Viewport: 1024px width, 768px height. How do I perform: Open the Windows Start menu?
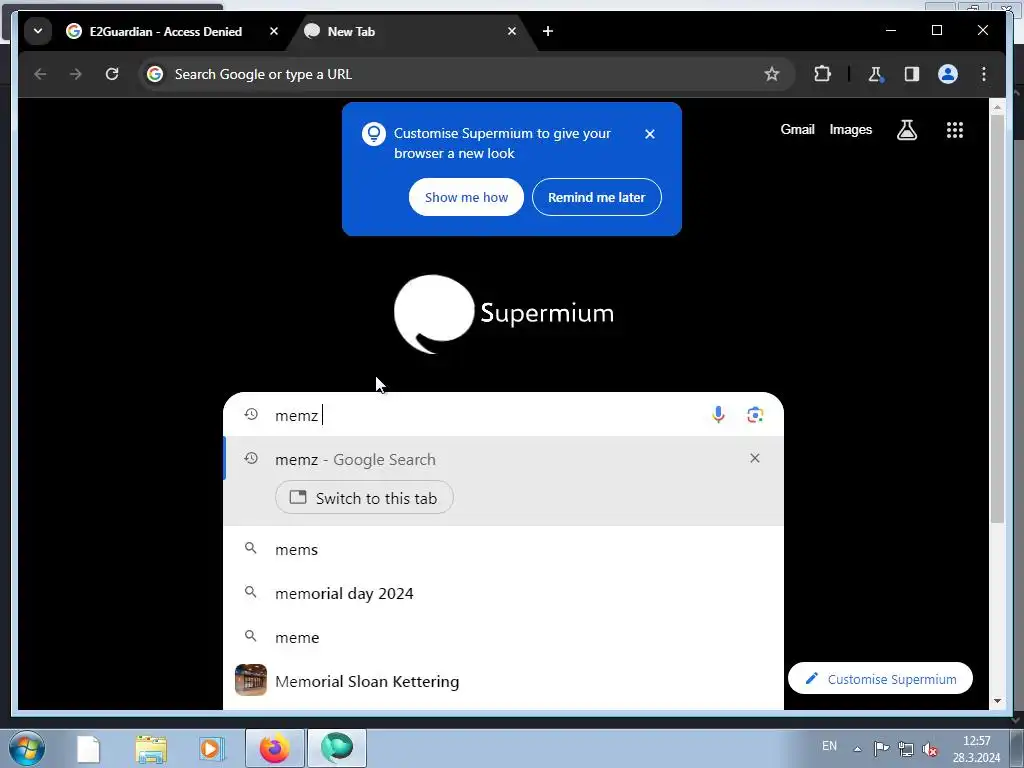tap(27, 748)
